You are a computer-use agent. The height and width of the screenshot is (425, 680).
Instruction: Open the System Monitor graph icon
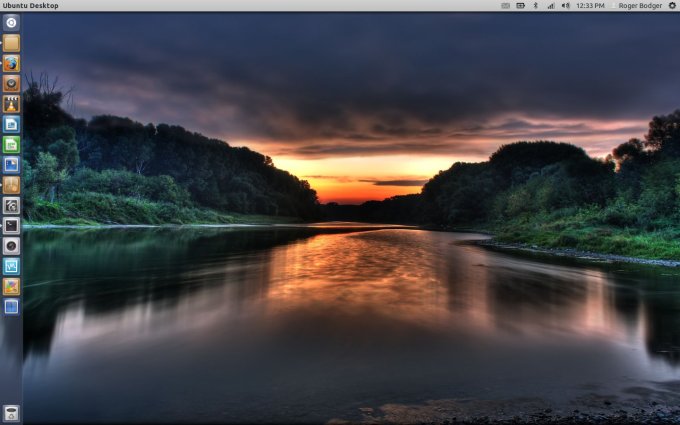11,266
